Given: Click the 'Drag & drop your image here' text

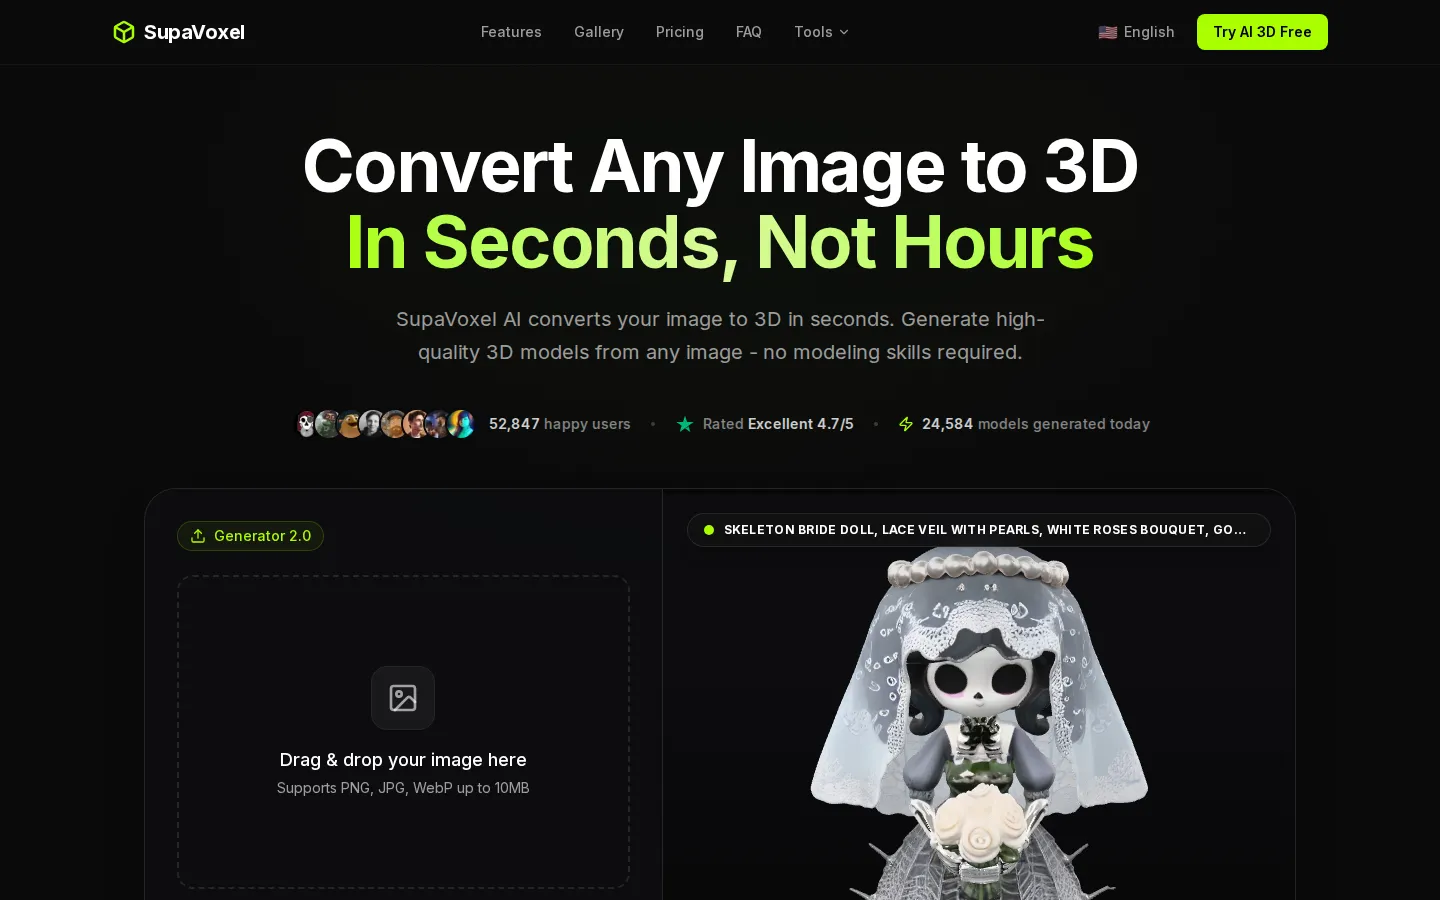Looking at the screenshot, I should pos(403,760).
